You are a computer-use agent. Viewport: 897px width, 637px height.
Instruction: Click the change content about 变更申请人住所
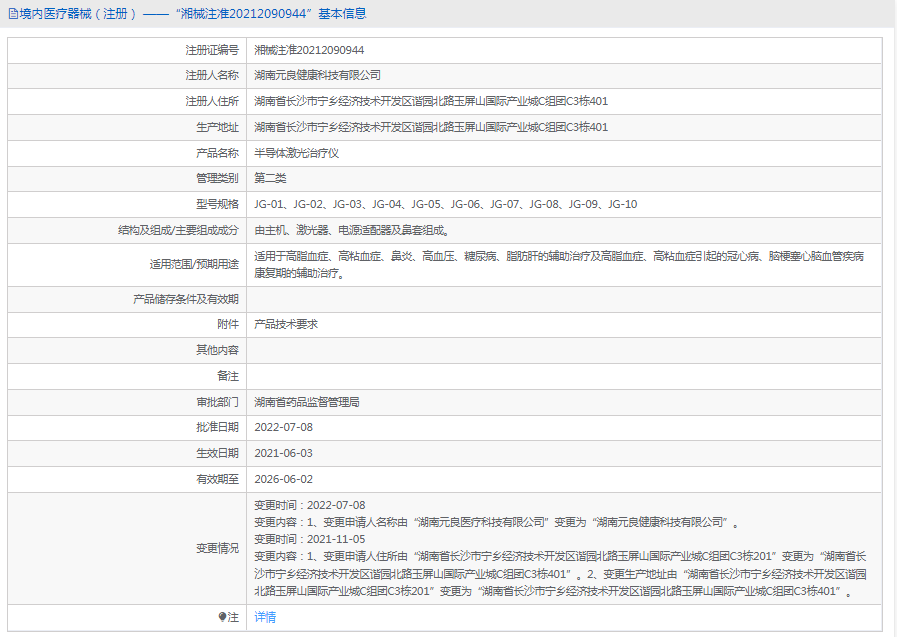[x=561, y=574]
